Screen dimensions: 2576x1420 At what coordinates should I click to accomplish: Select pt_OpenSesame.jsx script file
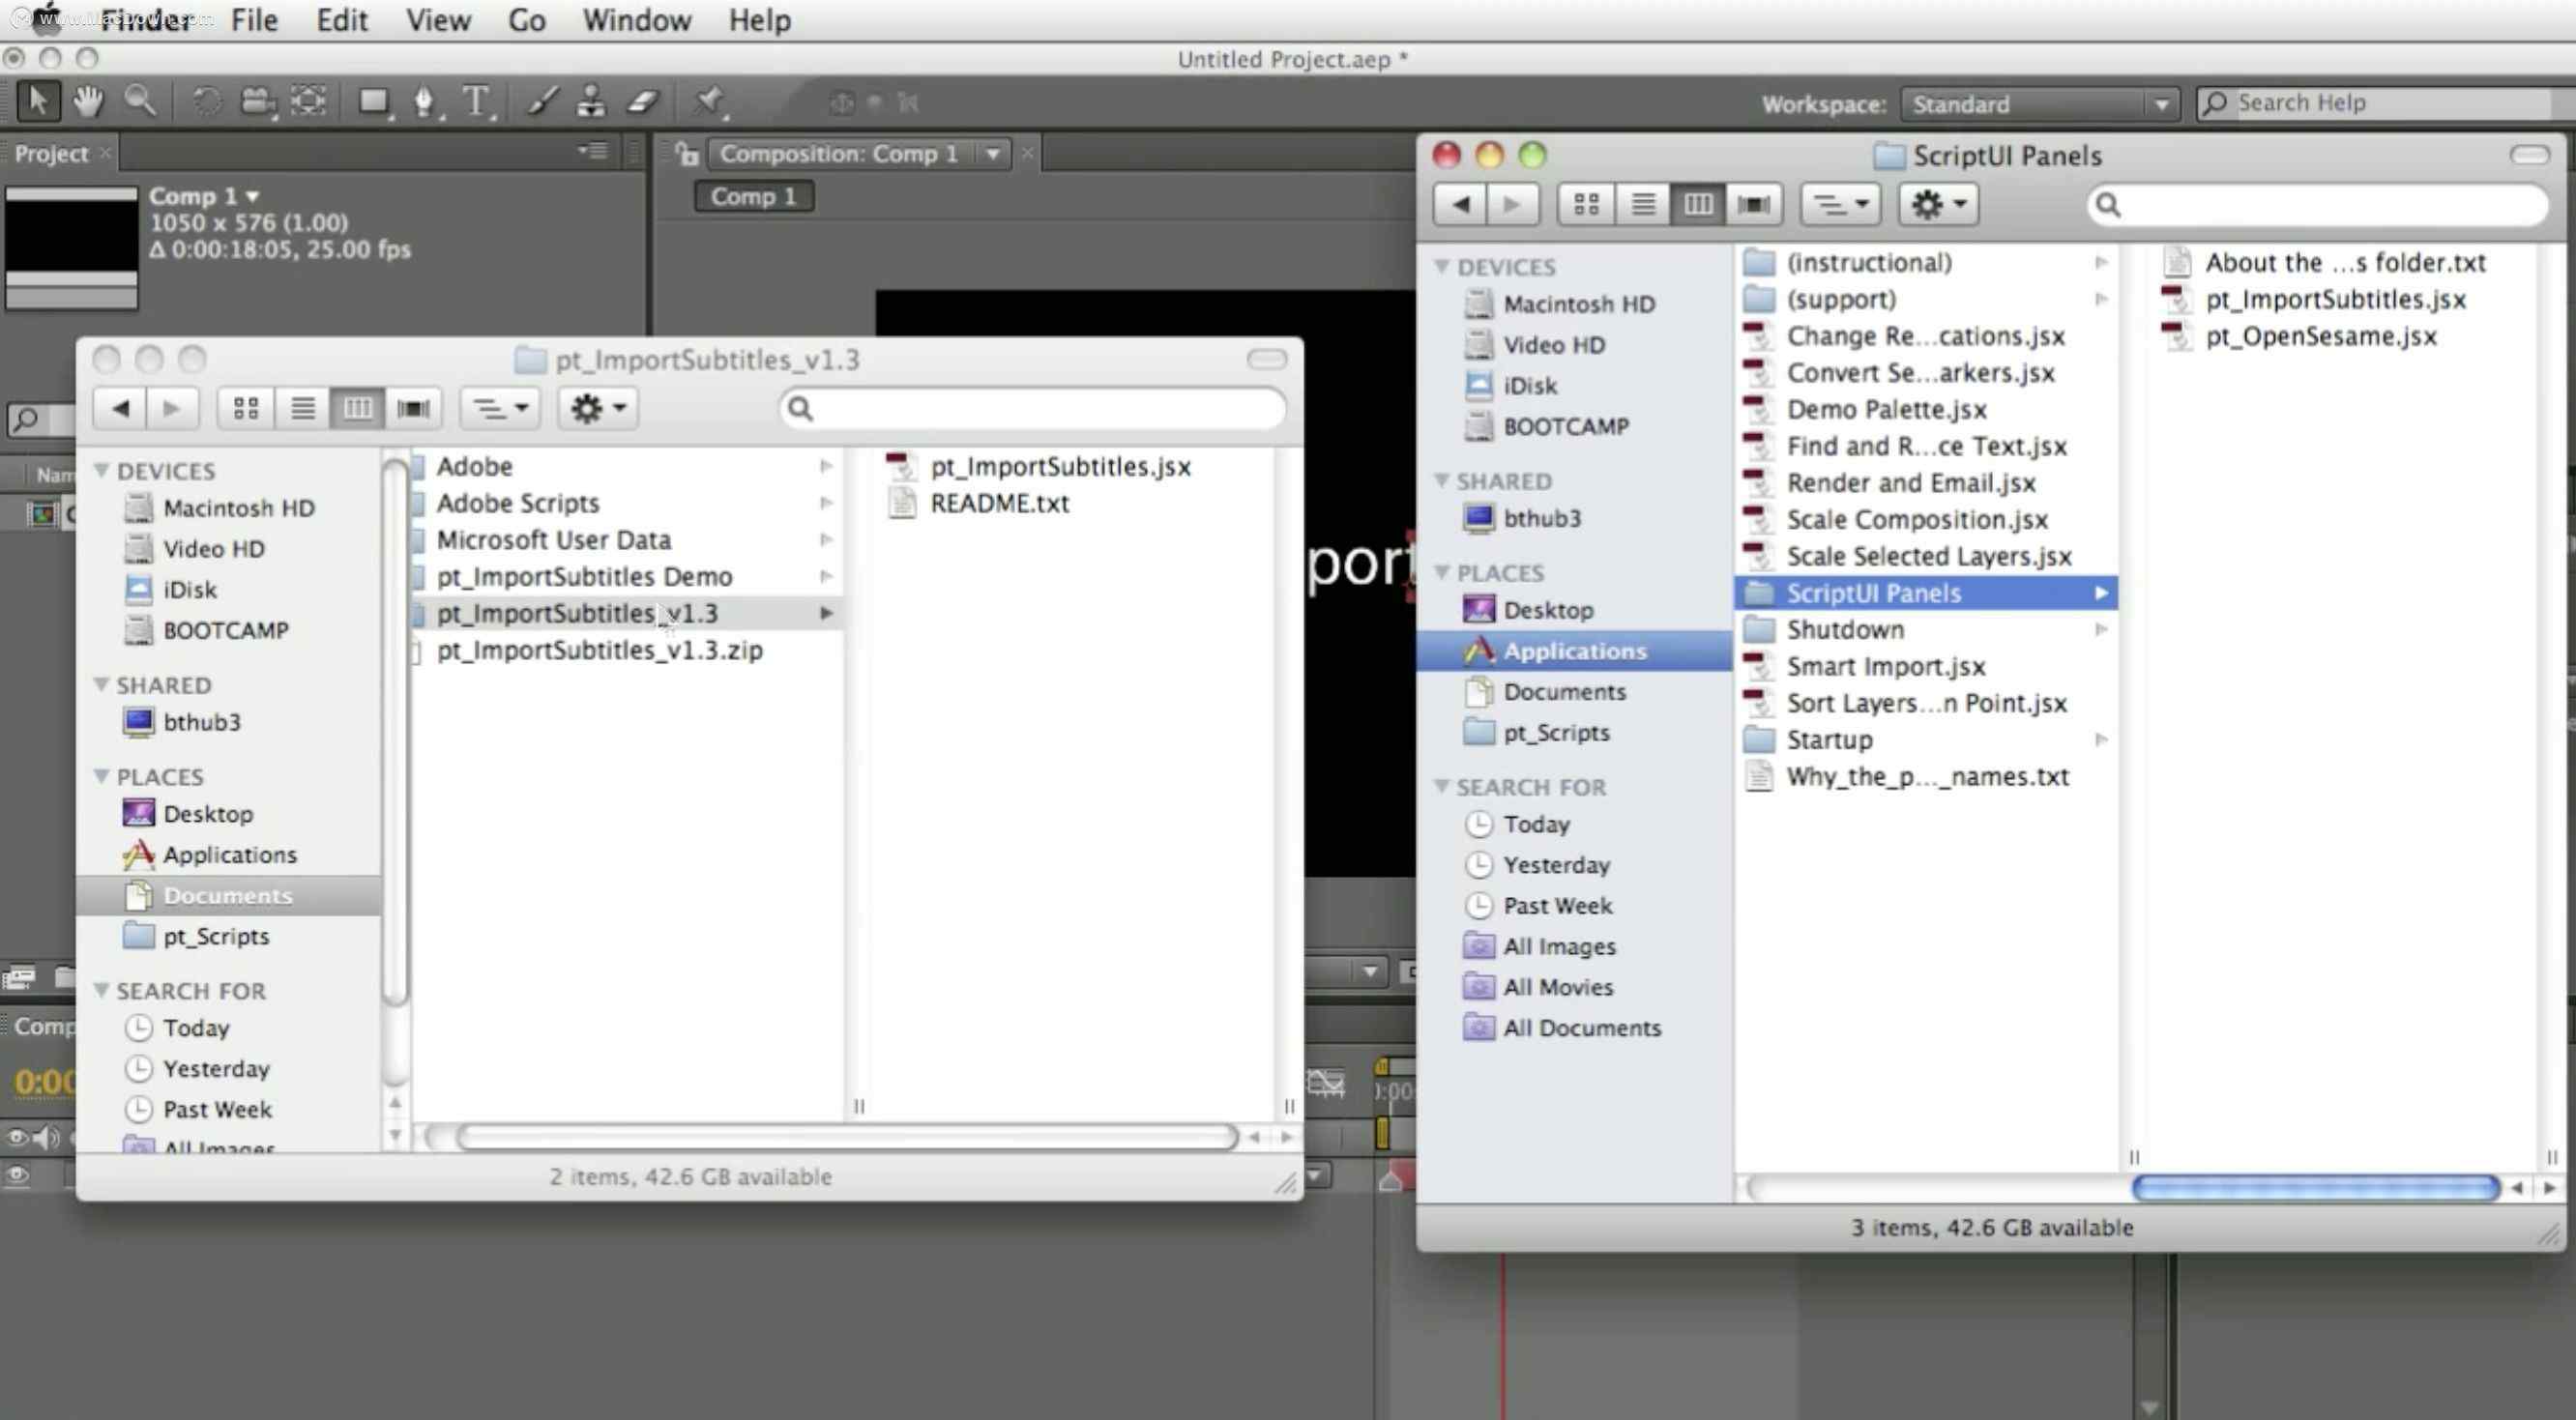tap(2300, 336)
